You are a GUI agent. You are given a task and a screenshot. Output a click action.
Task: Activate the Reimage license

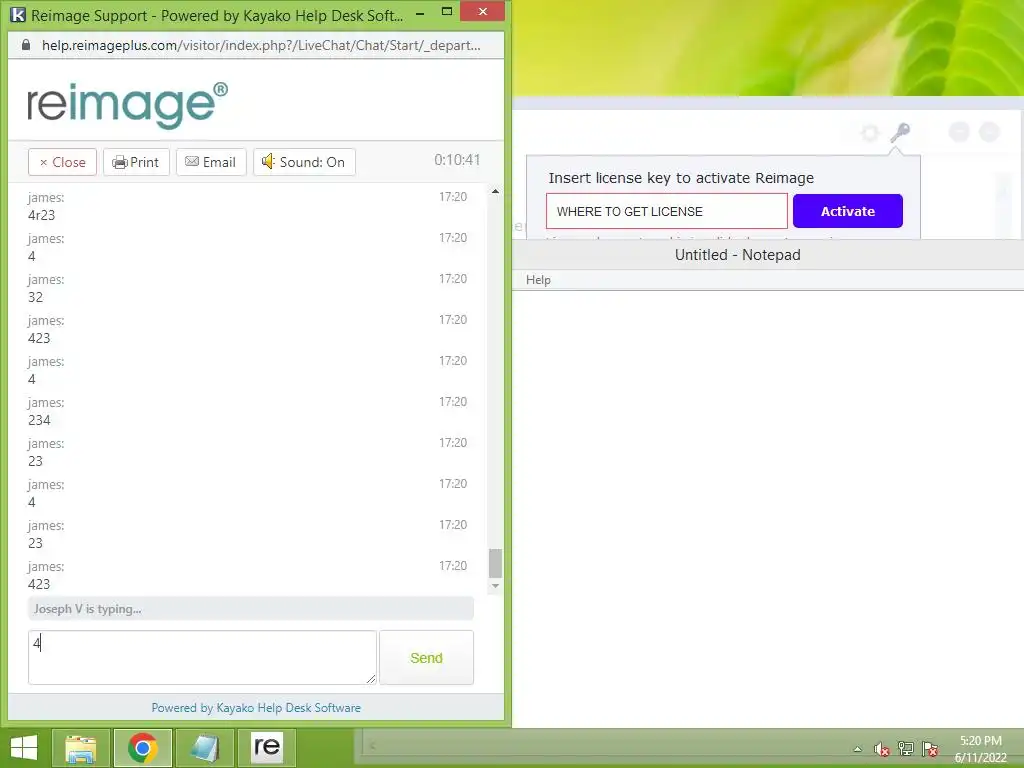[848, 211]
